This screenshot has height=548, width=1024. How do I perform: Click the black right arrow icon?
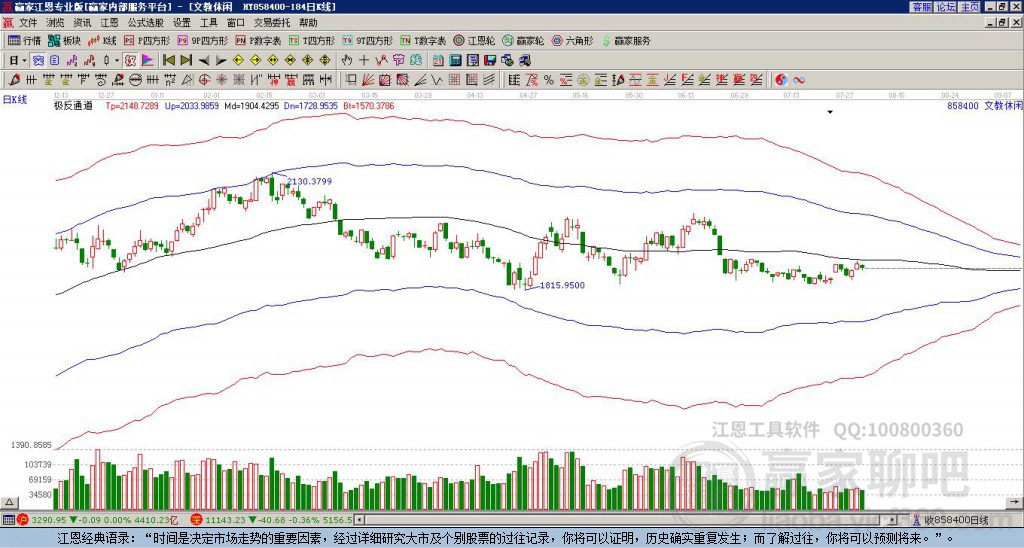[x=221, y=60]
